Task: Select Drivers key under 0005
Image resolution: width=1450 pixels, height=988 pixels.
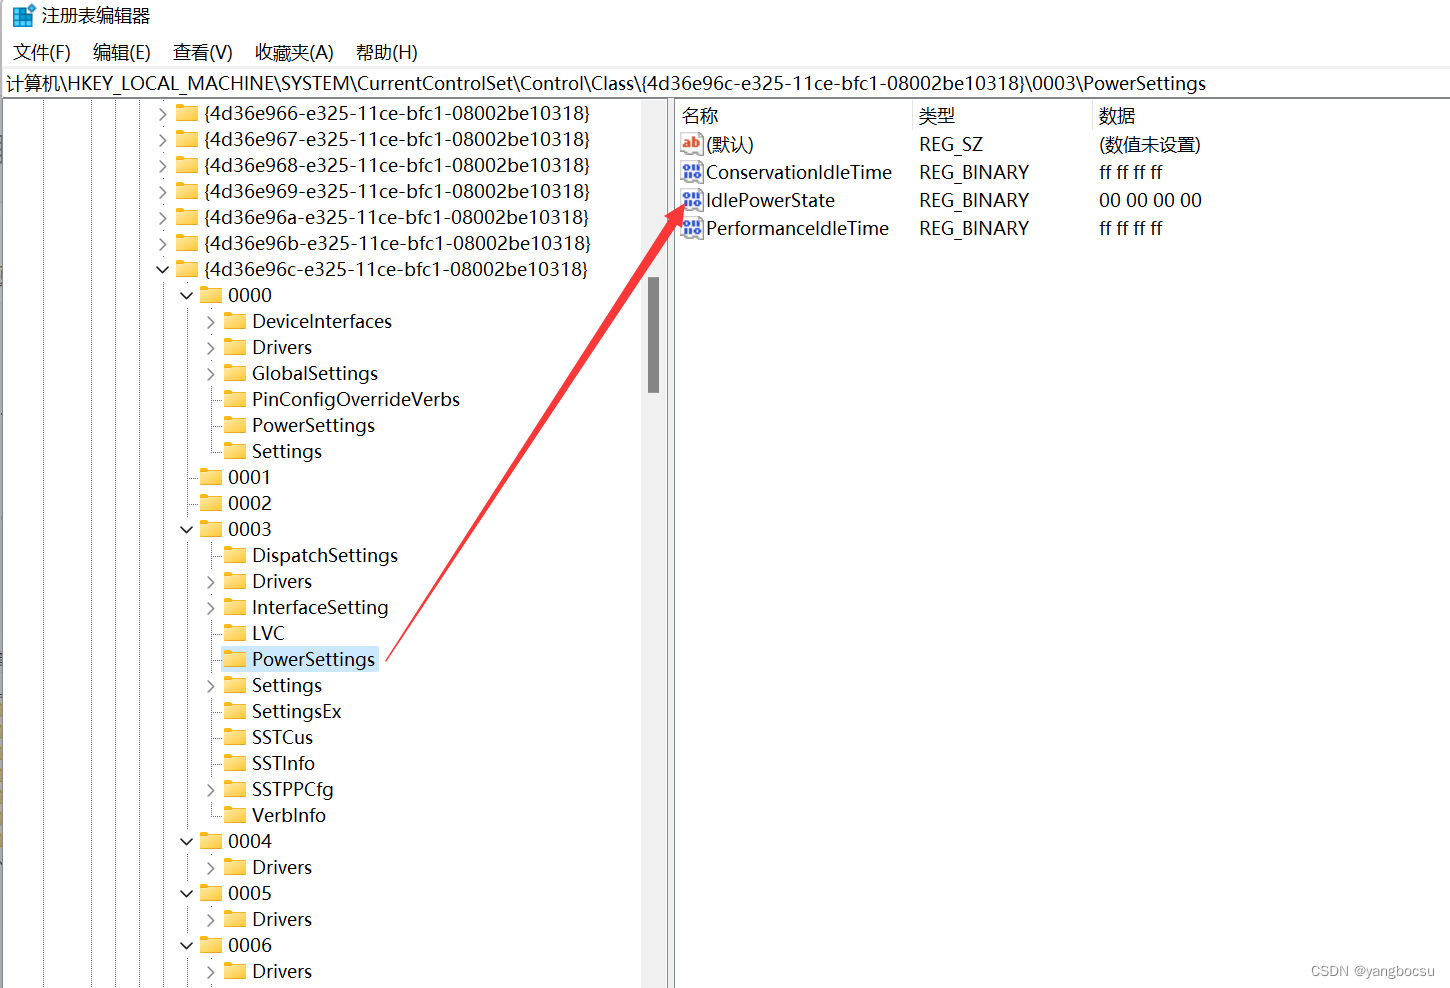Action: 282,919
